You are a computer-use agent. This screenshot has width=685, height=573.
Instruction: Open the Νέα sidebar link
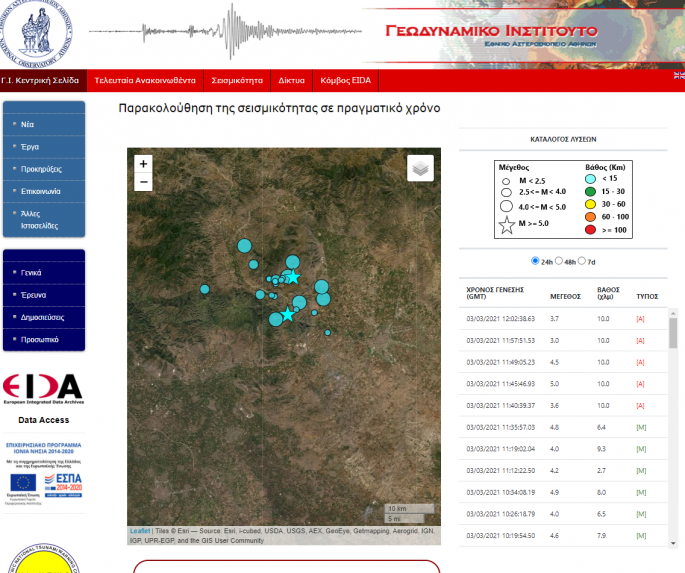pos(28,125)
